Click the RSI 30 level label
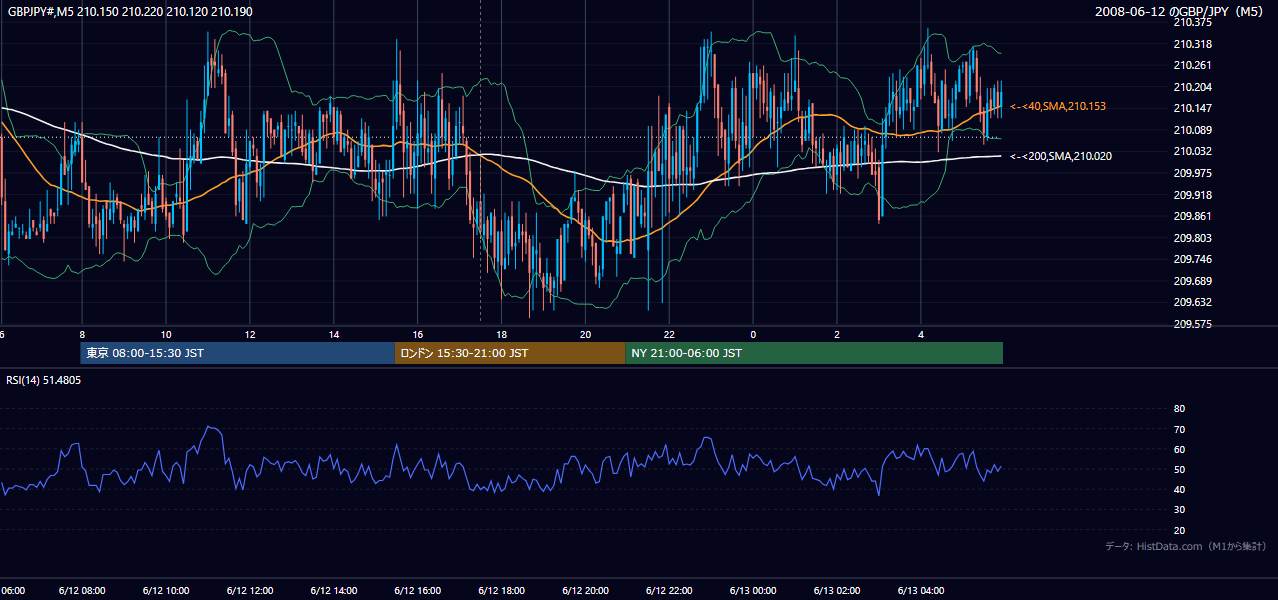The width and height of the screenshot is (1278, 600). click(1179, 509)
